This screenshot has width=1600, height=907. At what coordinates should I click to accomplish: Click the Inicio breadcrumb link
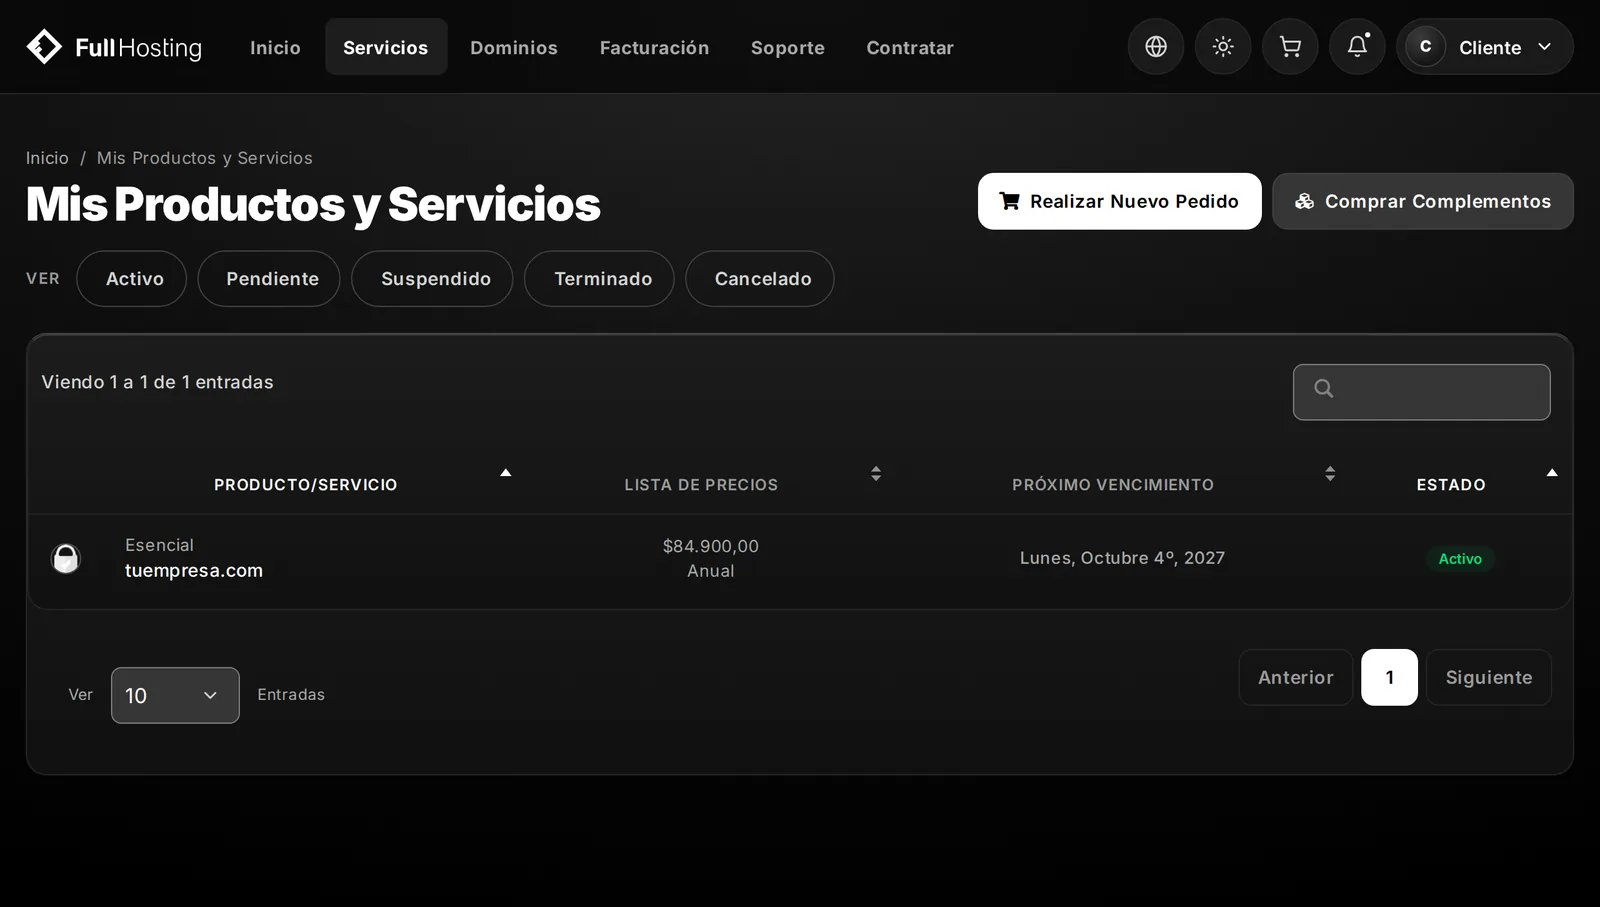[x=47, y=158]
